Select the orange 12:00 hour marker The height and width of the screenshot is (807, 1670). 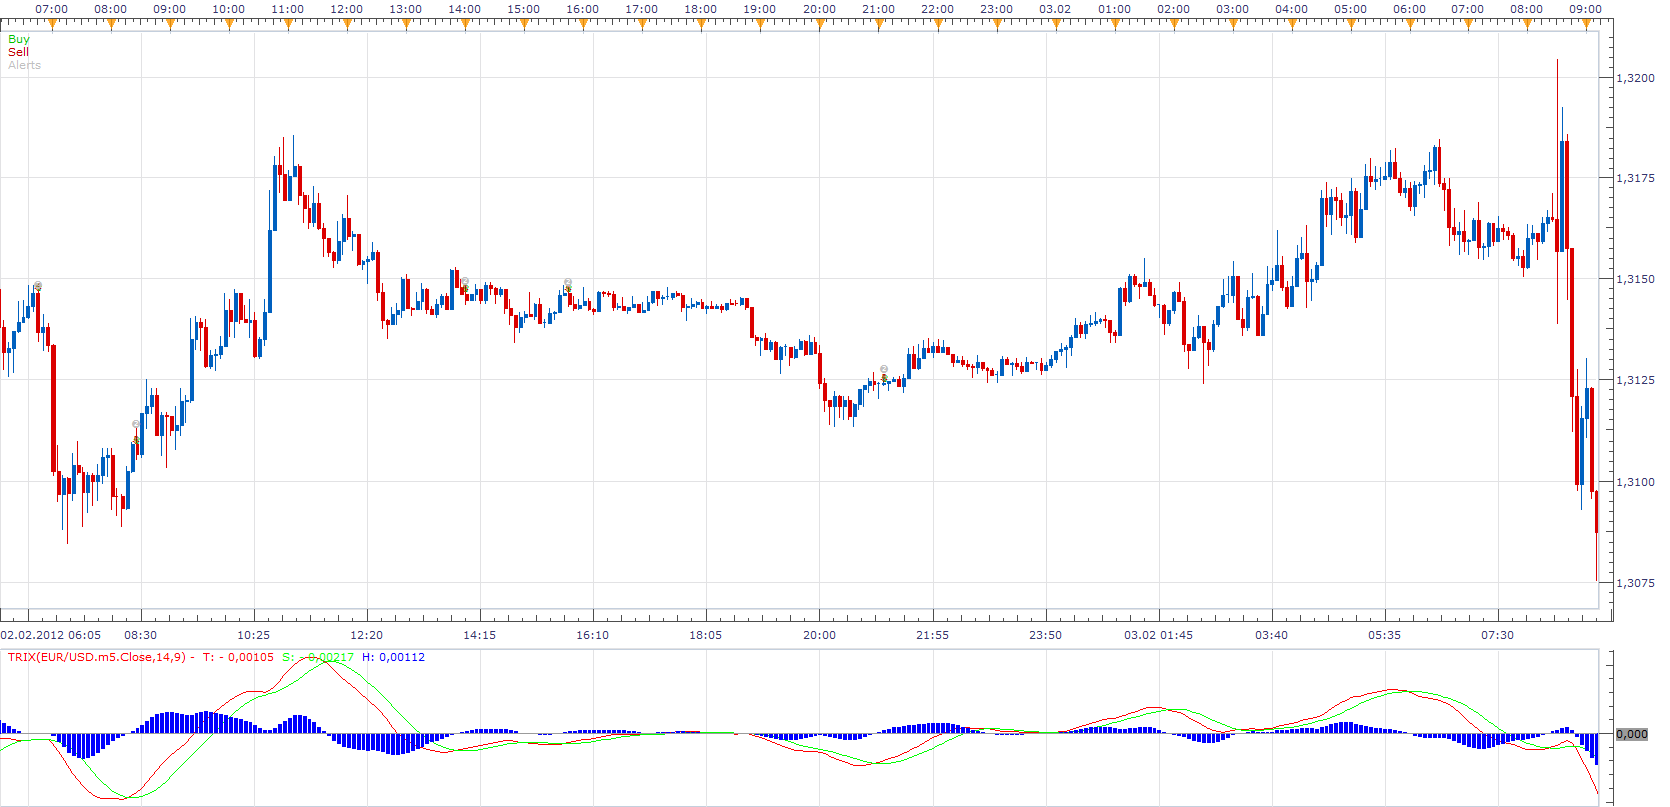347,23
